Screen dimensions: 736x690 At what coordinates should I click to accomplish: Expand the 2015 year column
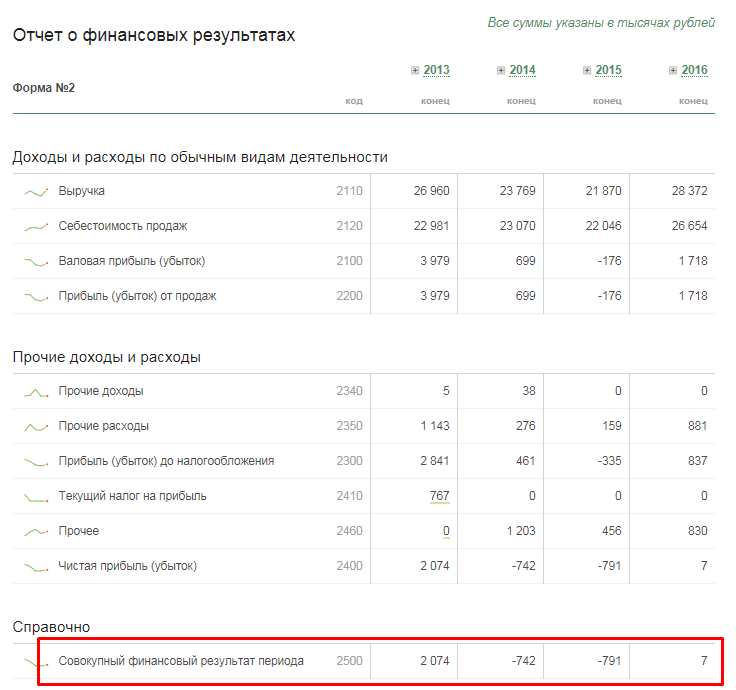point(587,70)
